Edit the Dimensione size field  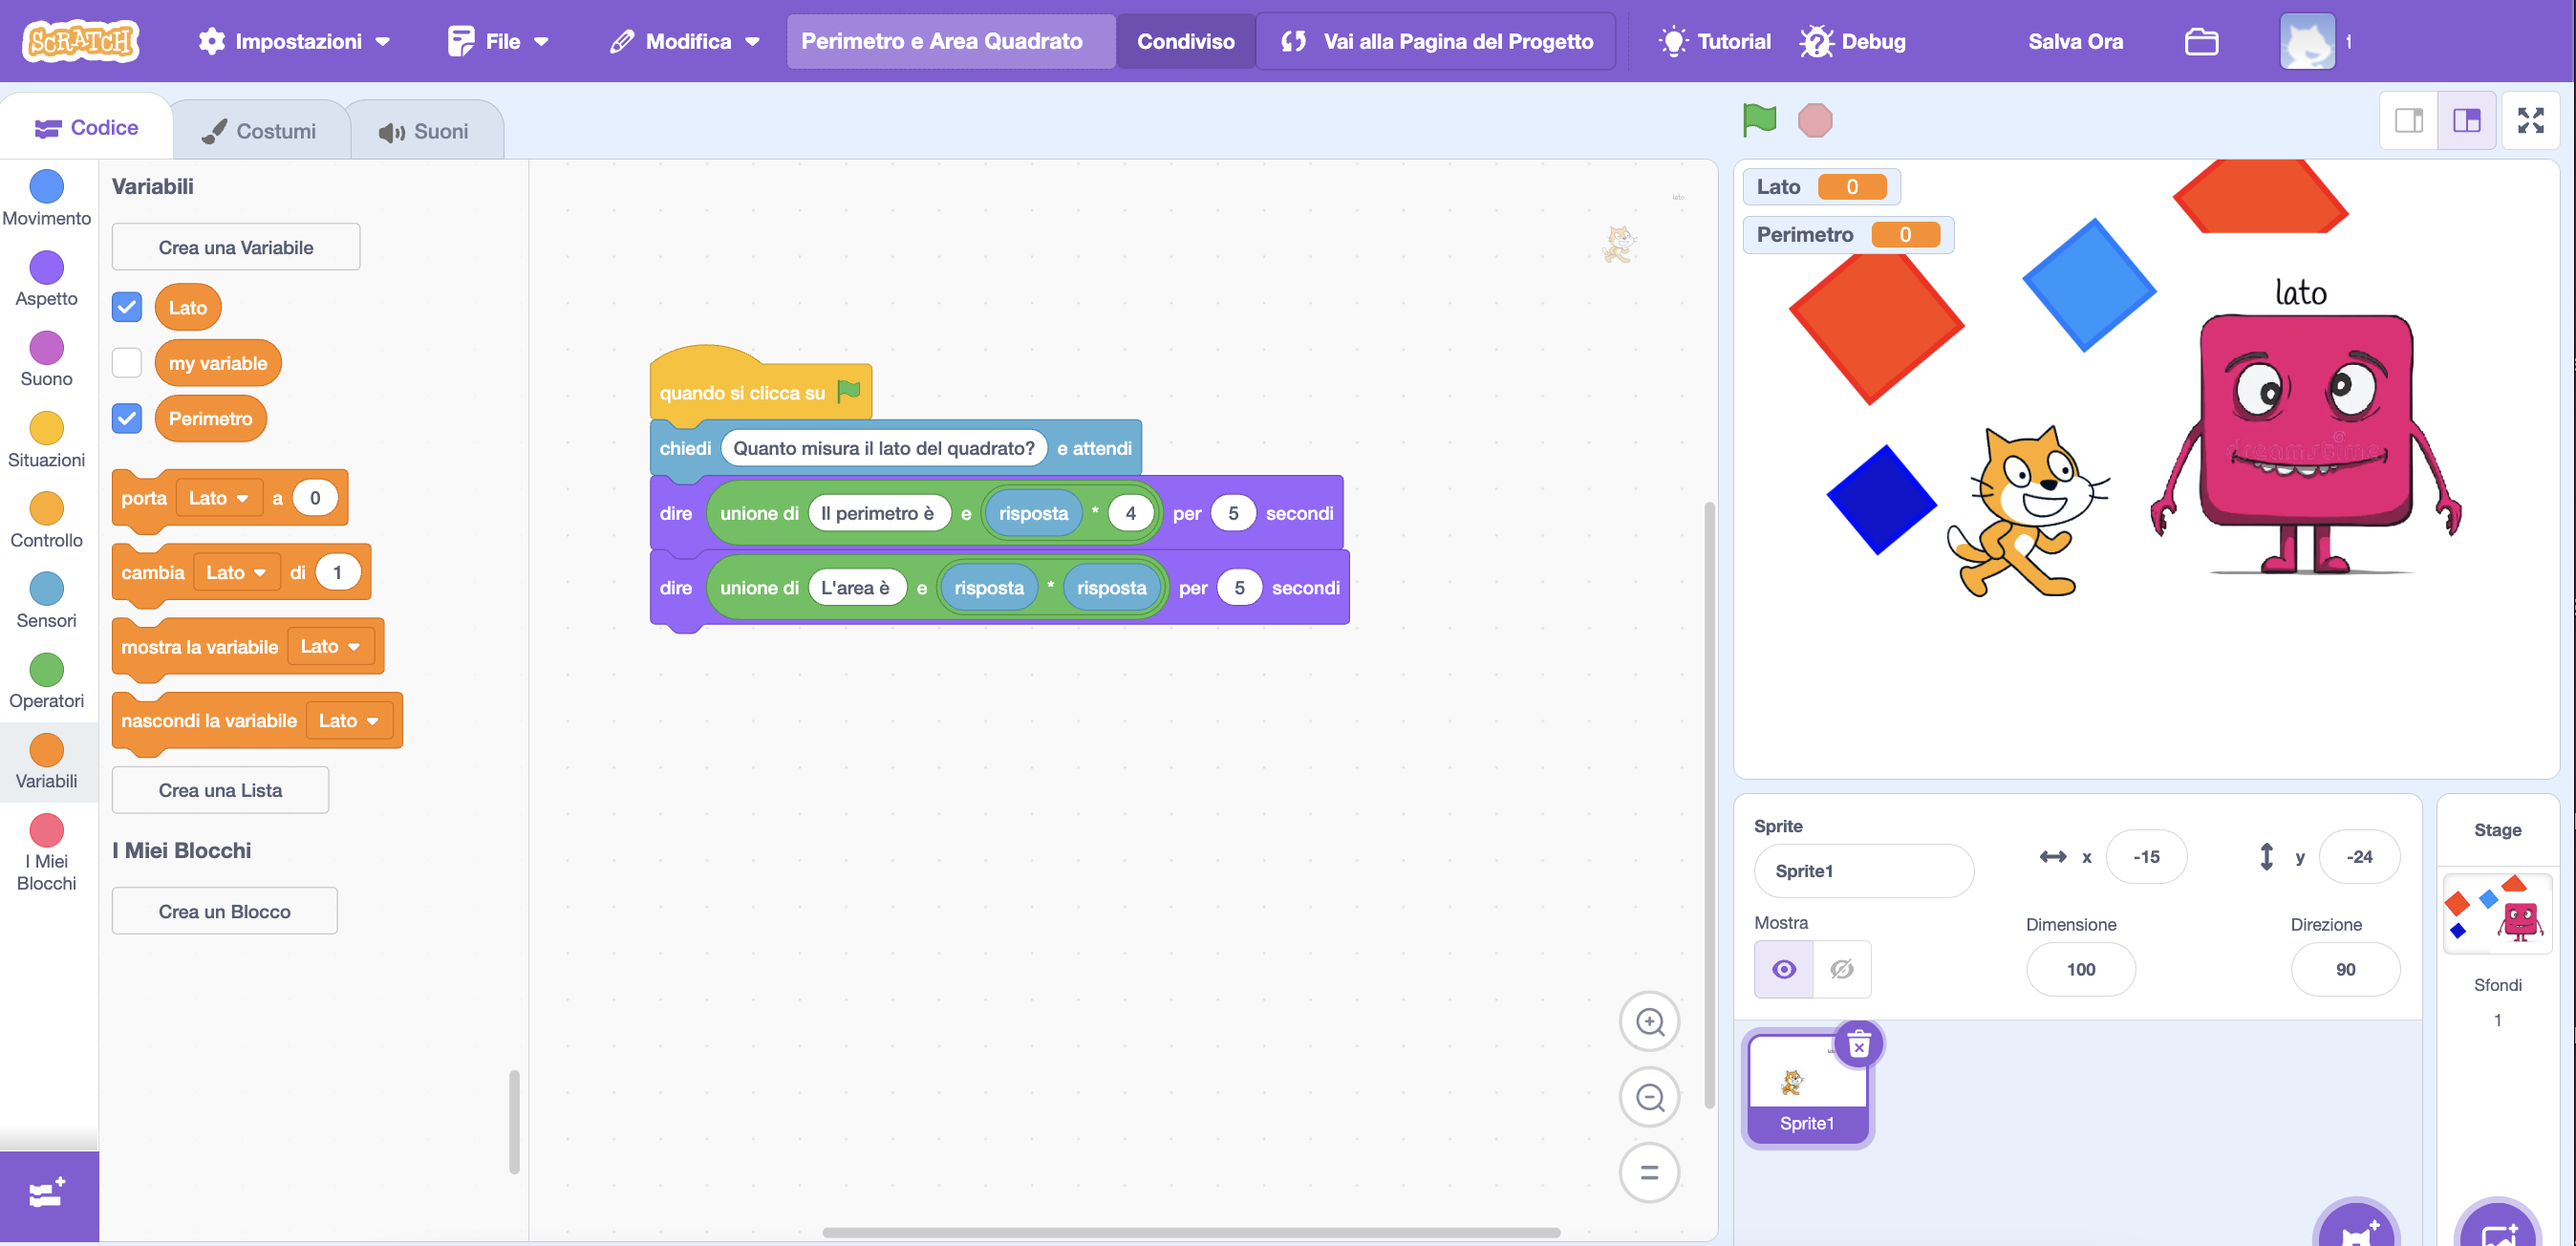(2081, 969)
